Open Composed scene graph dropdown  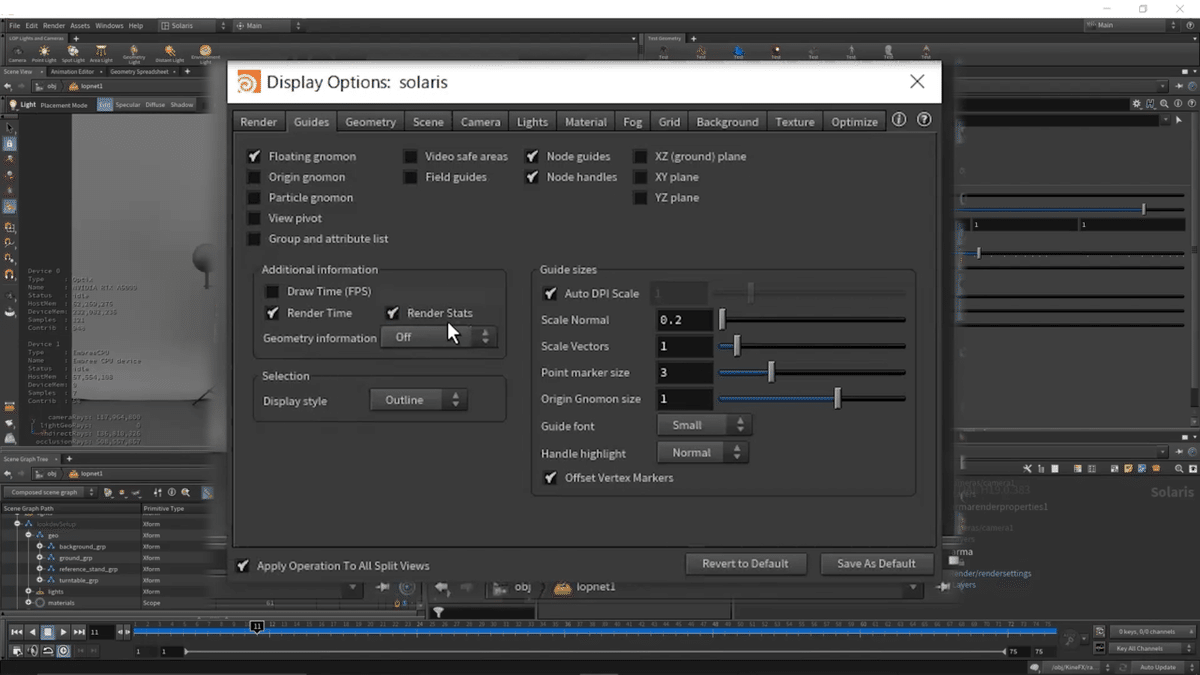pyautogui.click(x=49, y=492)
